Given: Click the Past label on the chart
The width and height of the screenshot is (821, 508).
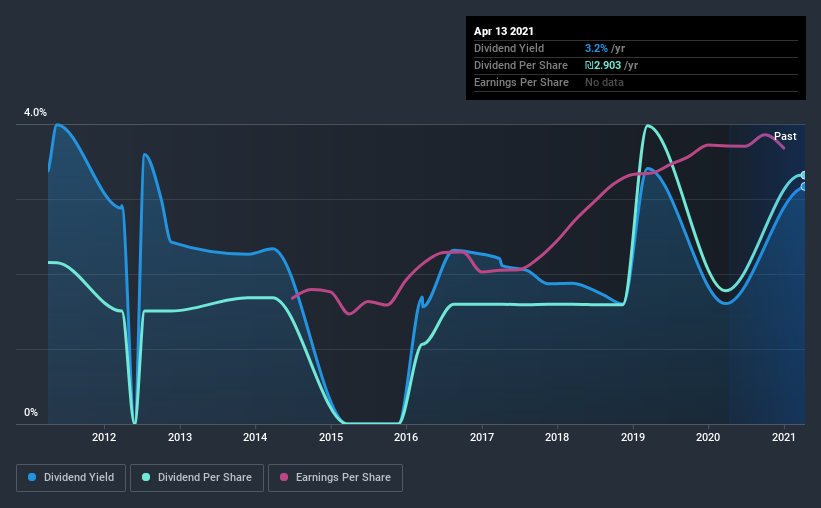Looking at the screenshot, I should (x=785, y=136).
